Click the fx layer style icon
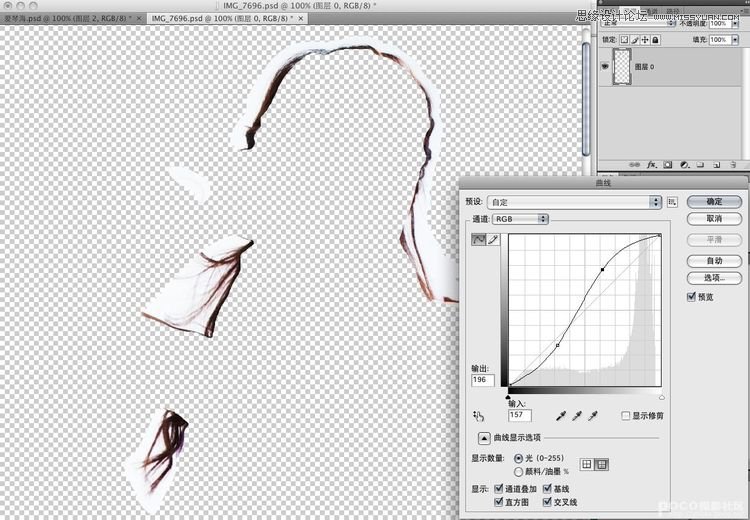The image size is (750, 520). pos(650,162)
